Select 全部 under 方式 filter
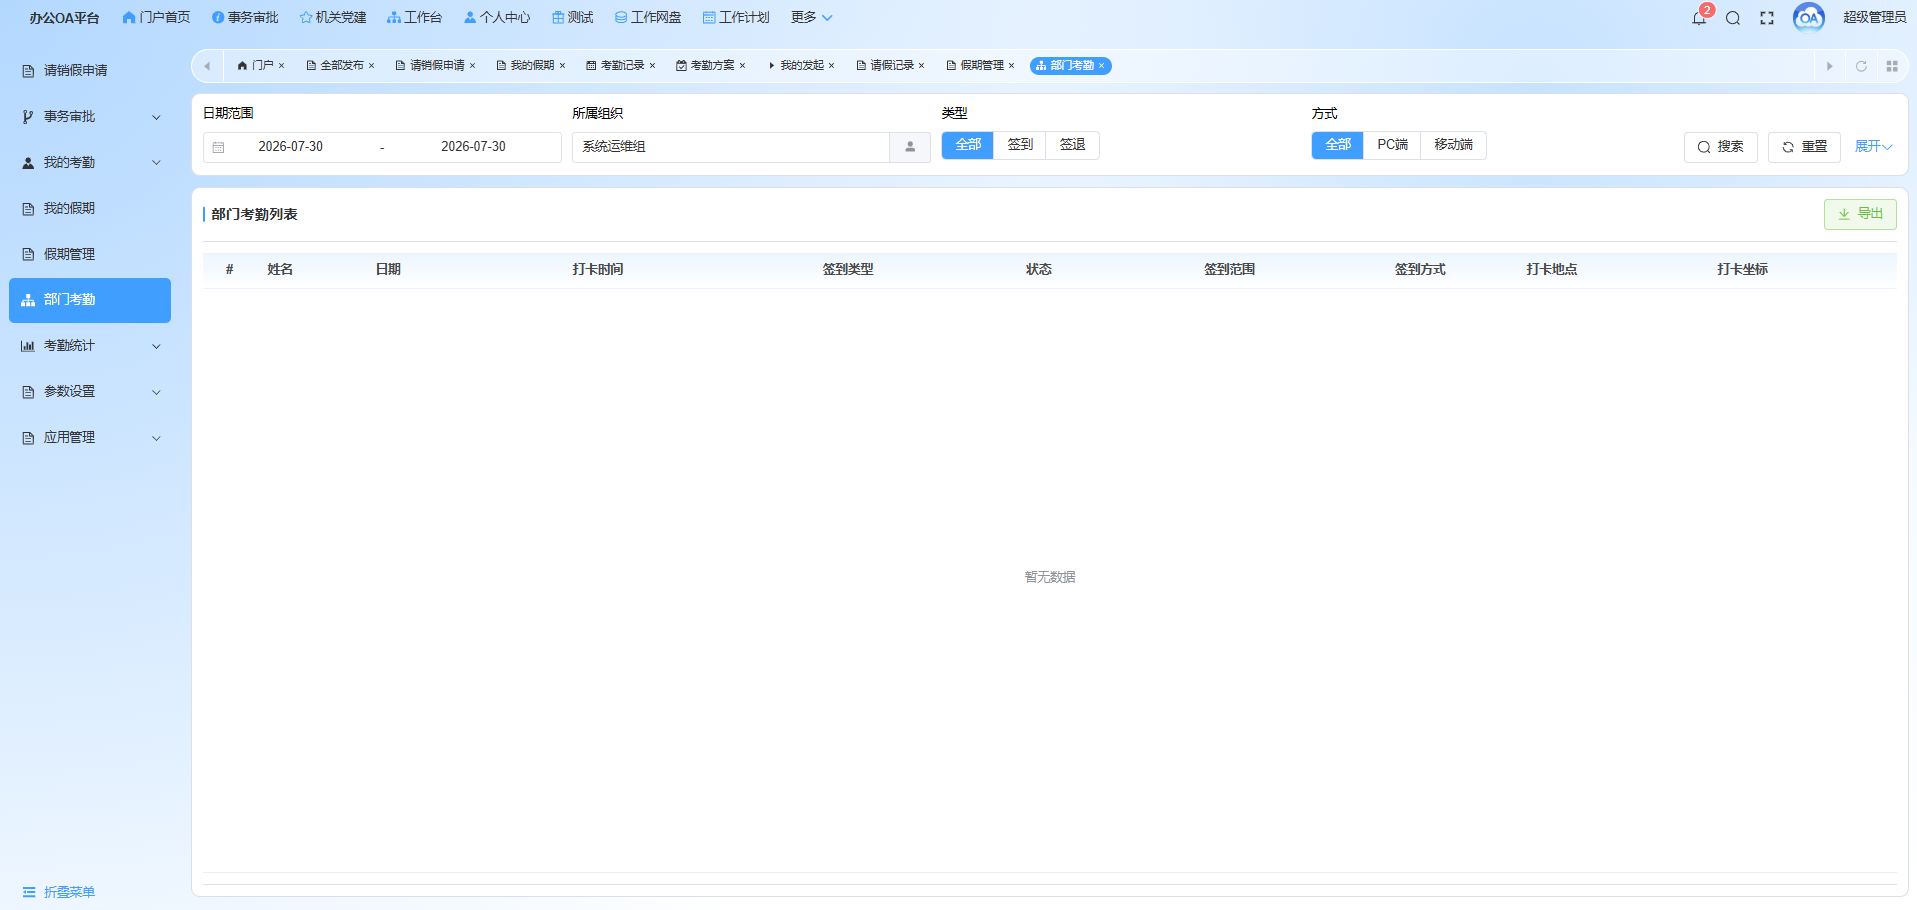The height and width of the screenshot is (910, 1917). point(1338,145)
